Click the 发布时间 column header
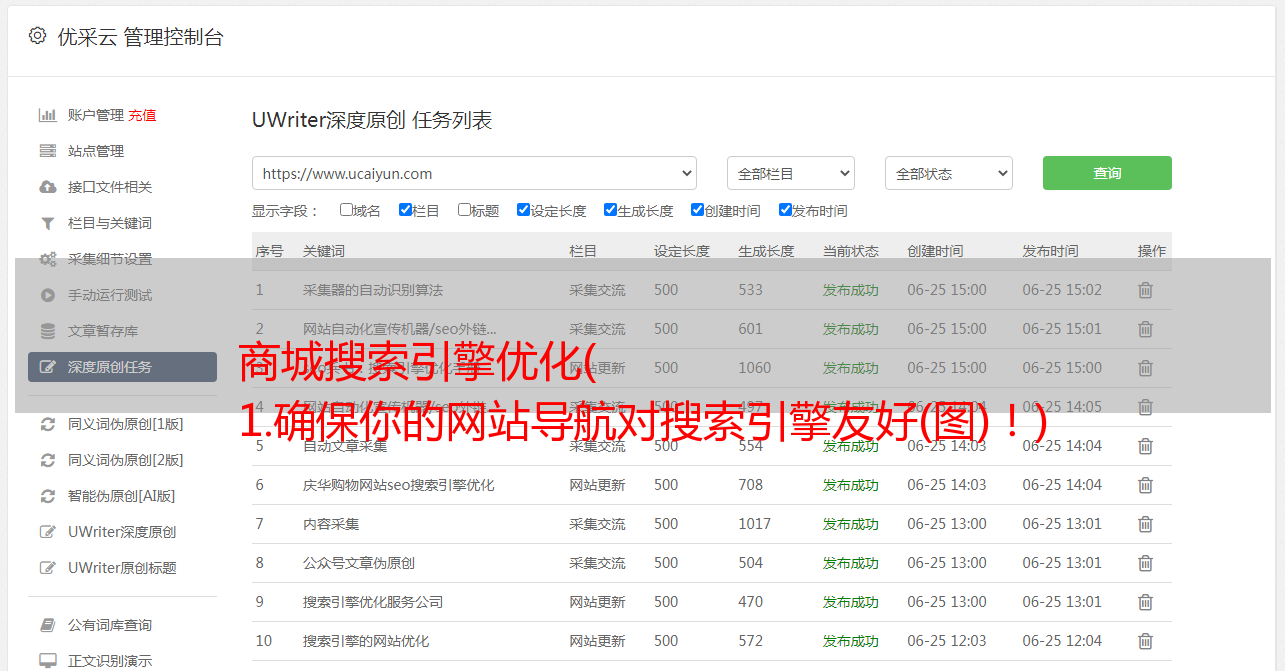This screenshot has height=671, width=1285. [1050, 251]
